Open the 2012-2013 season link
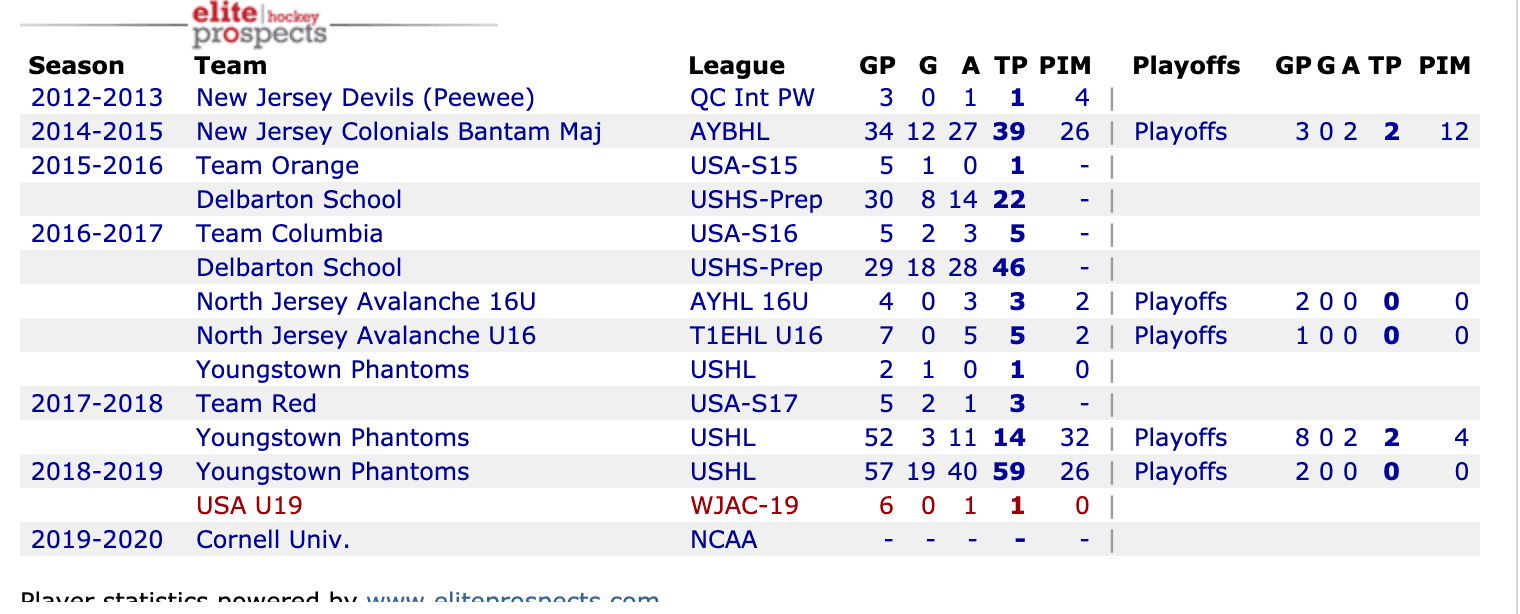 [96, 98]
